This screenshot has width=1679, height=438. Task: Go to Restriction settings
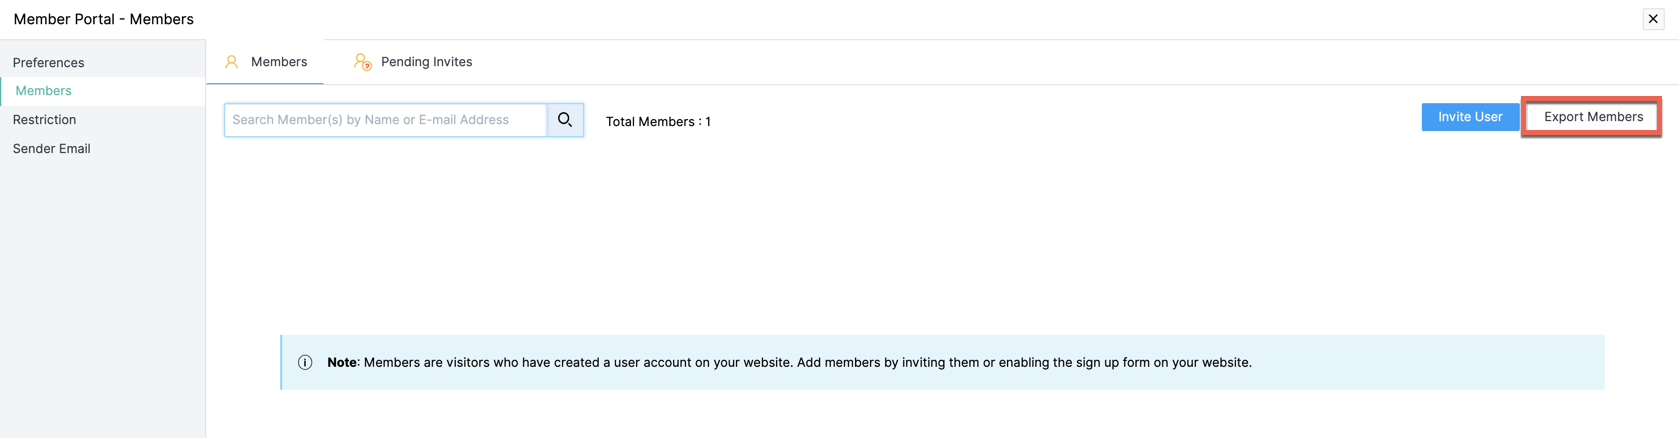tap(45, 120)
